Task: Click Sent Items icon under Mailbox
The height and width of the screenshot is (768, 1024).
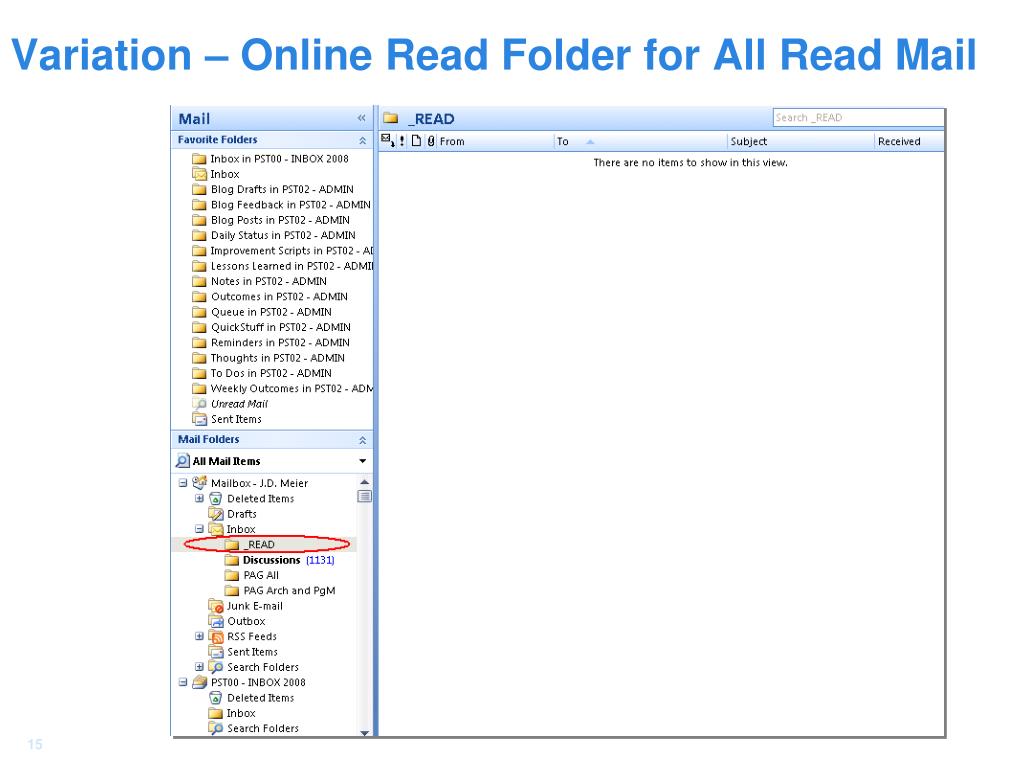Action: [216, 652]
